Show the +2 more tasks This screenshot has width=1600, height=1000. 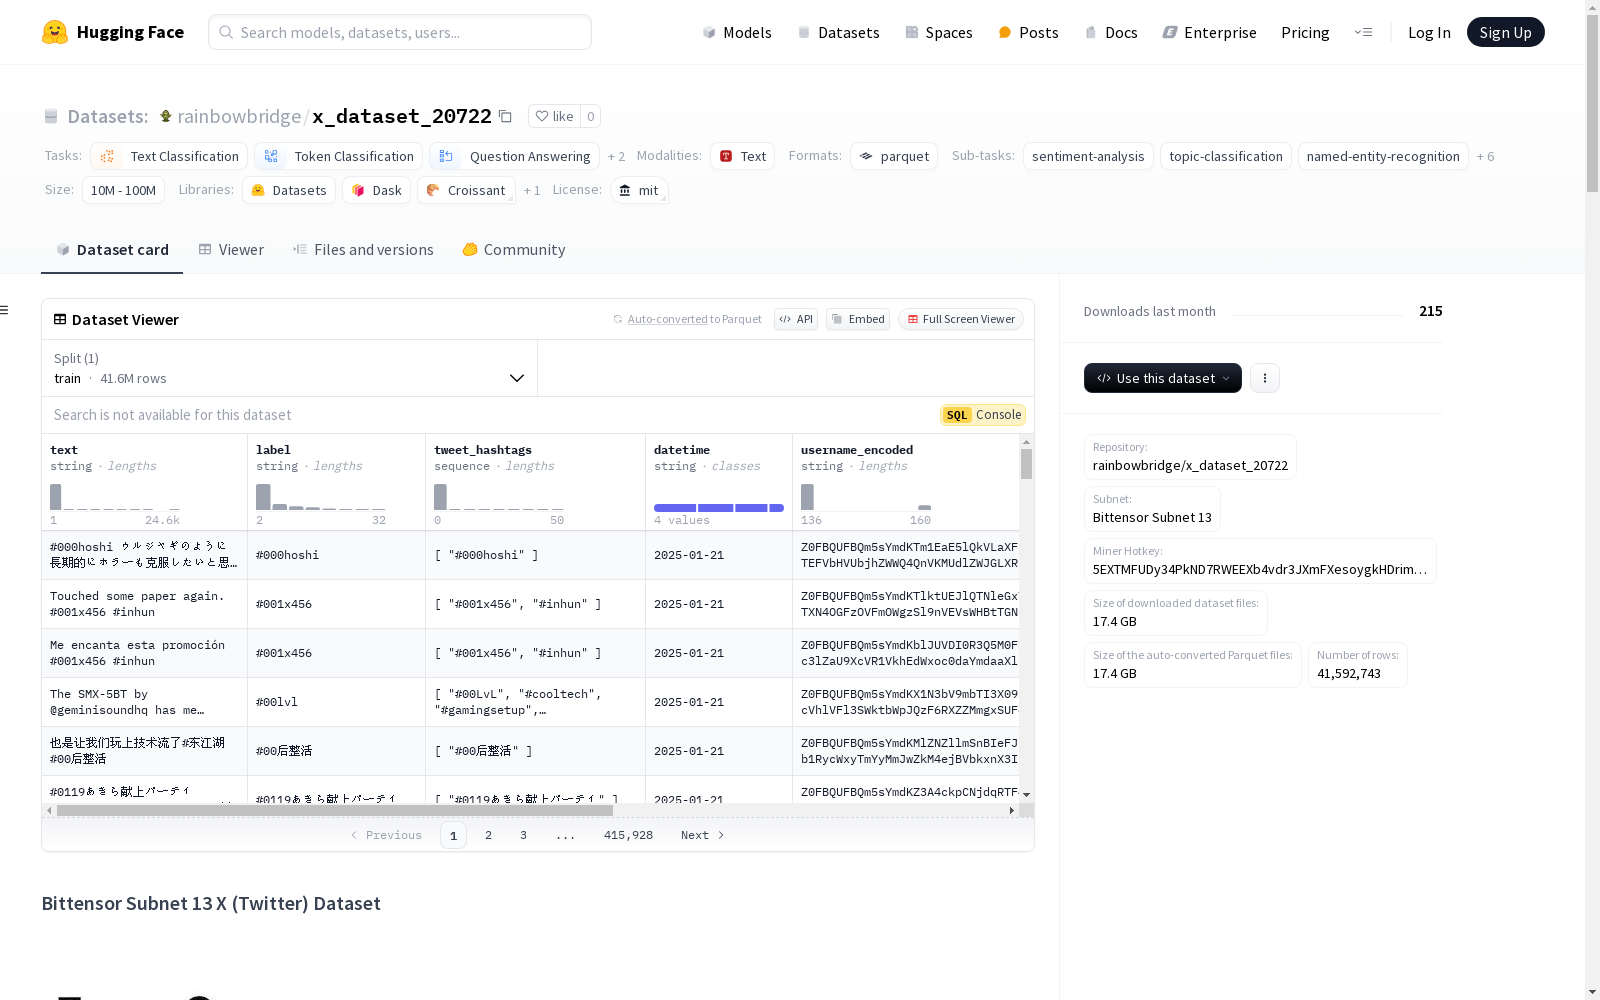click(x=616, y=156)
